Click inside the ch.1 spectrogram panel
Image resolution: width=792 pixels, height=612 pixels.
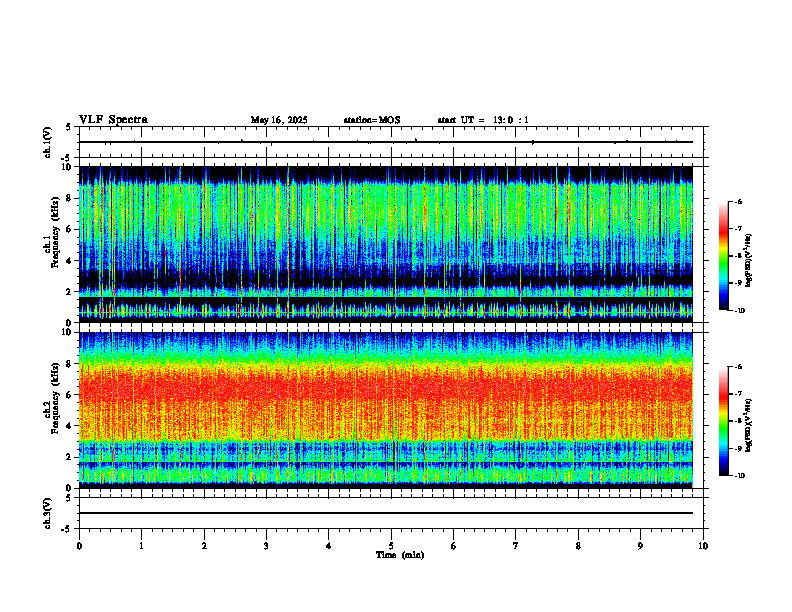click(x=386, y=244)
